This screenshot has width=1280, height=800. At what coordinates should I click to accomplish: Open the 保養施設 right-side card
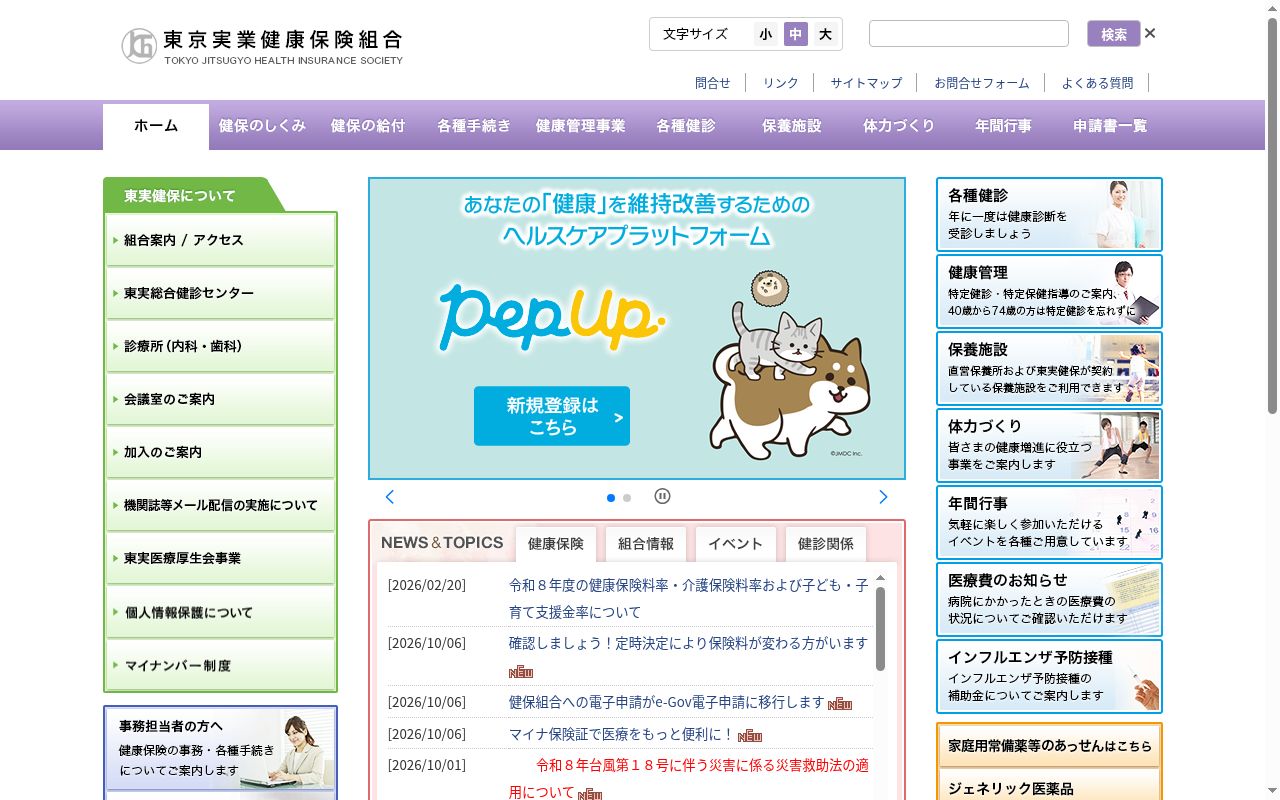[1049, 368]
